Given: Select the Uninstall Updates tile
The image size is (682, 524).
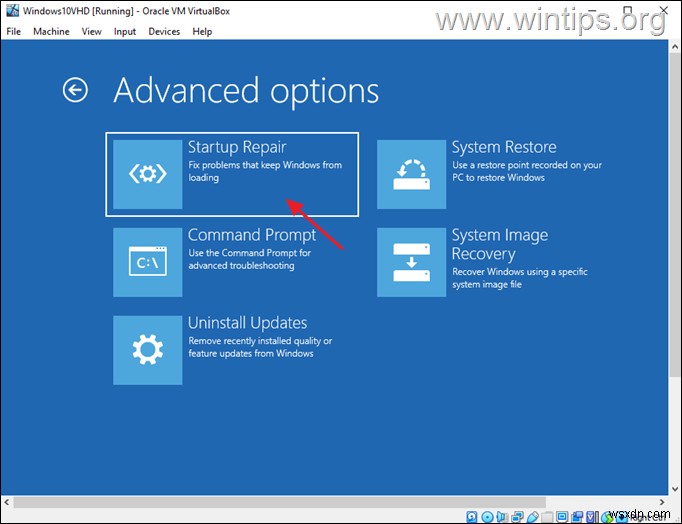Looking at the screenshot, I should click(232, 350).
